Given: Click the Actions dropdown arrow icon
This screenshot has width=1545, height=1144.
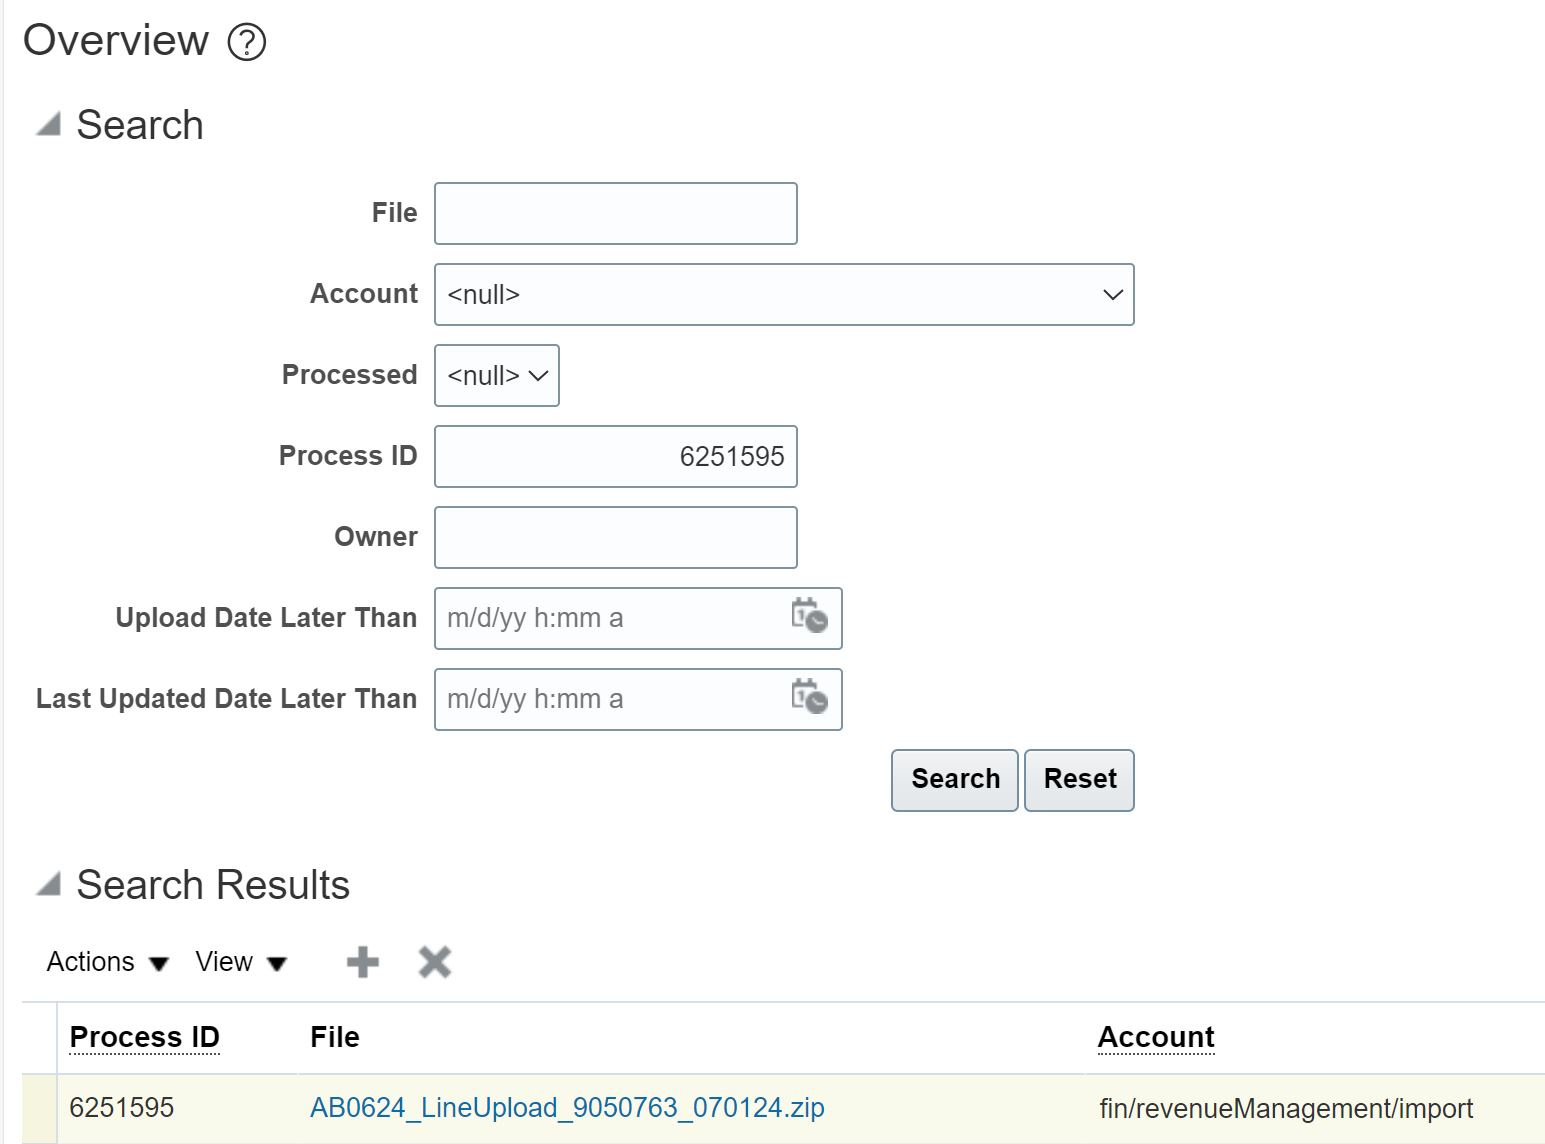Looking at the screenshot, I should pos(158,964).
